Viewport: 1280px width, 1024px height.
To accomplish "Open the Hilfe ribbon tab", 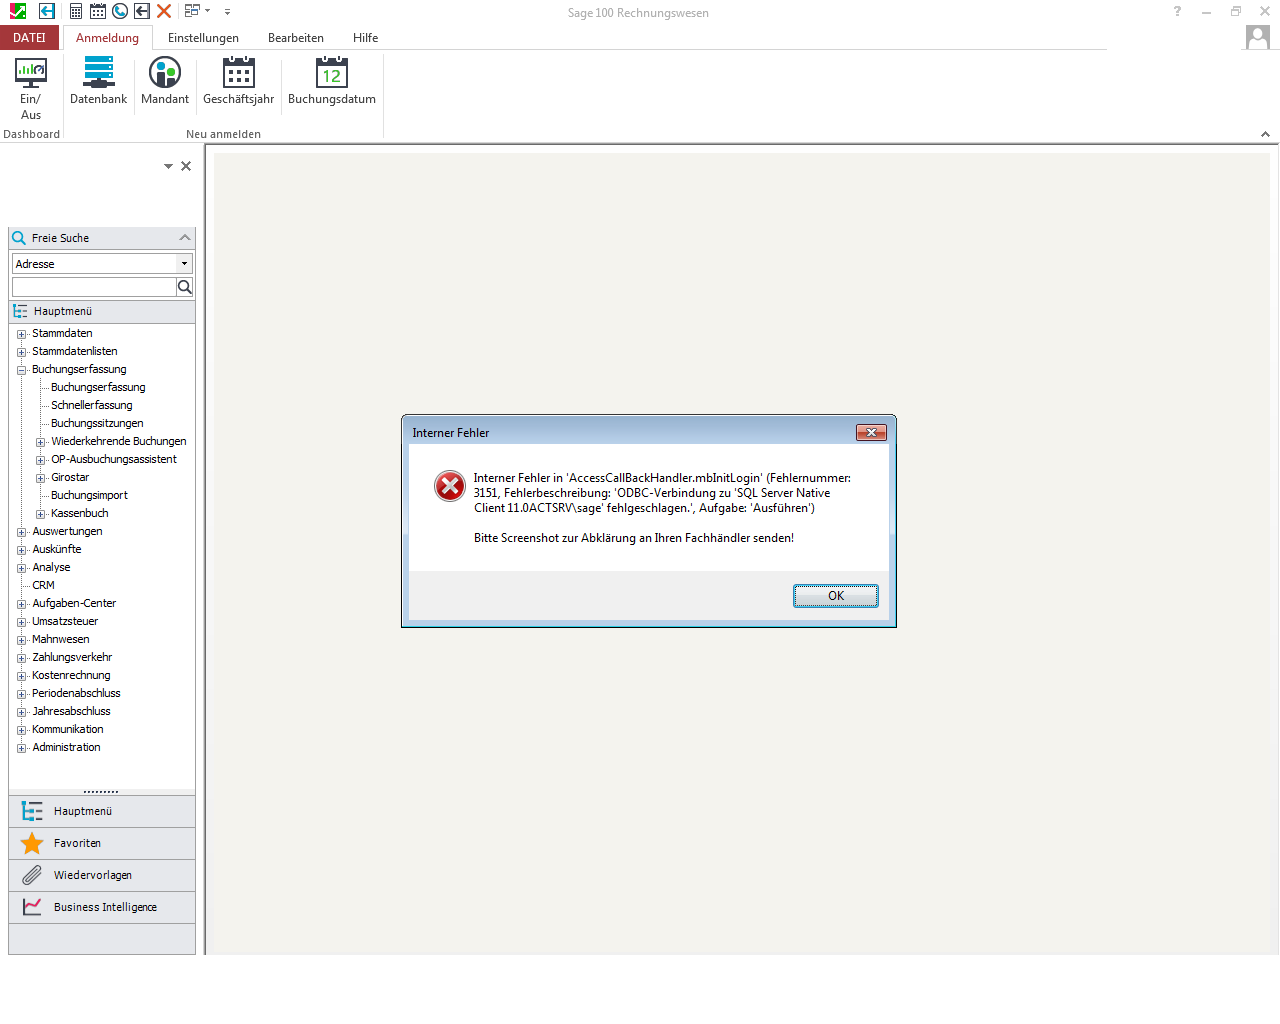I will click(365, 38).
